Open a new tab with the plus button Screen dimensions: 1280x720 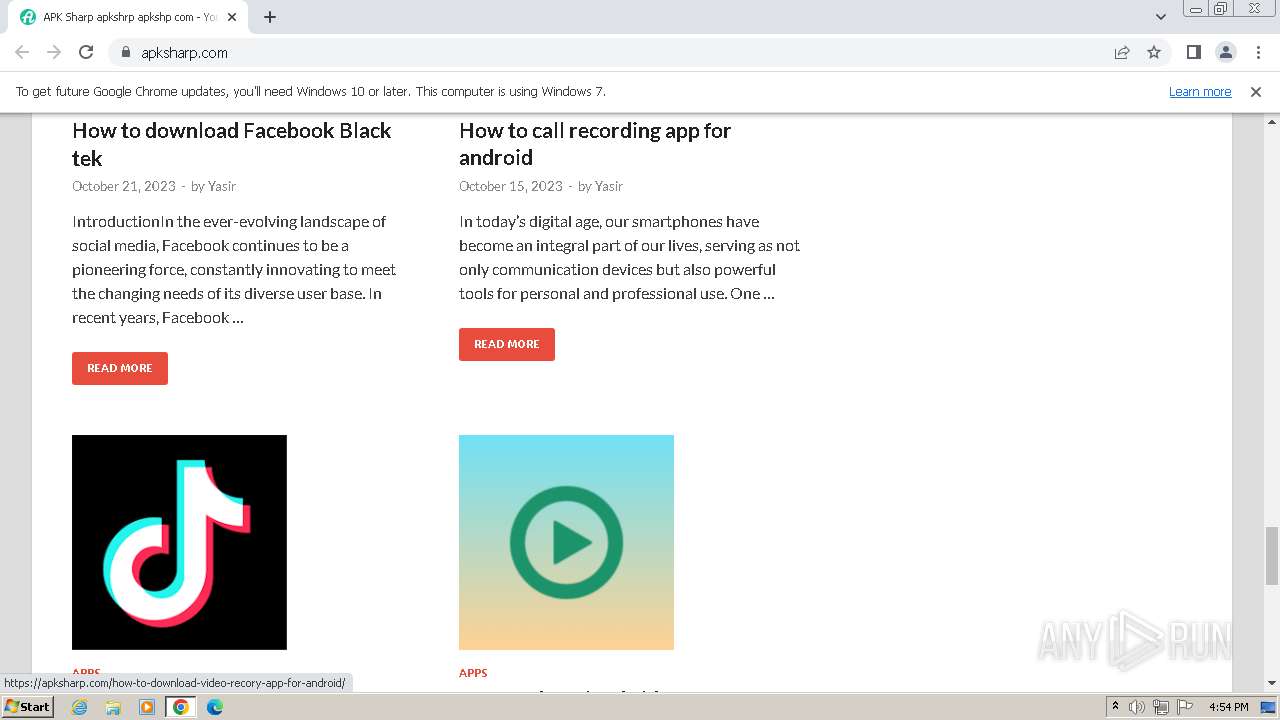[270, 17]
